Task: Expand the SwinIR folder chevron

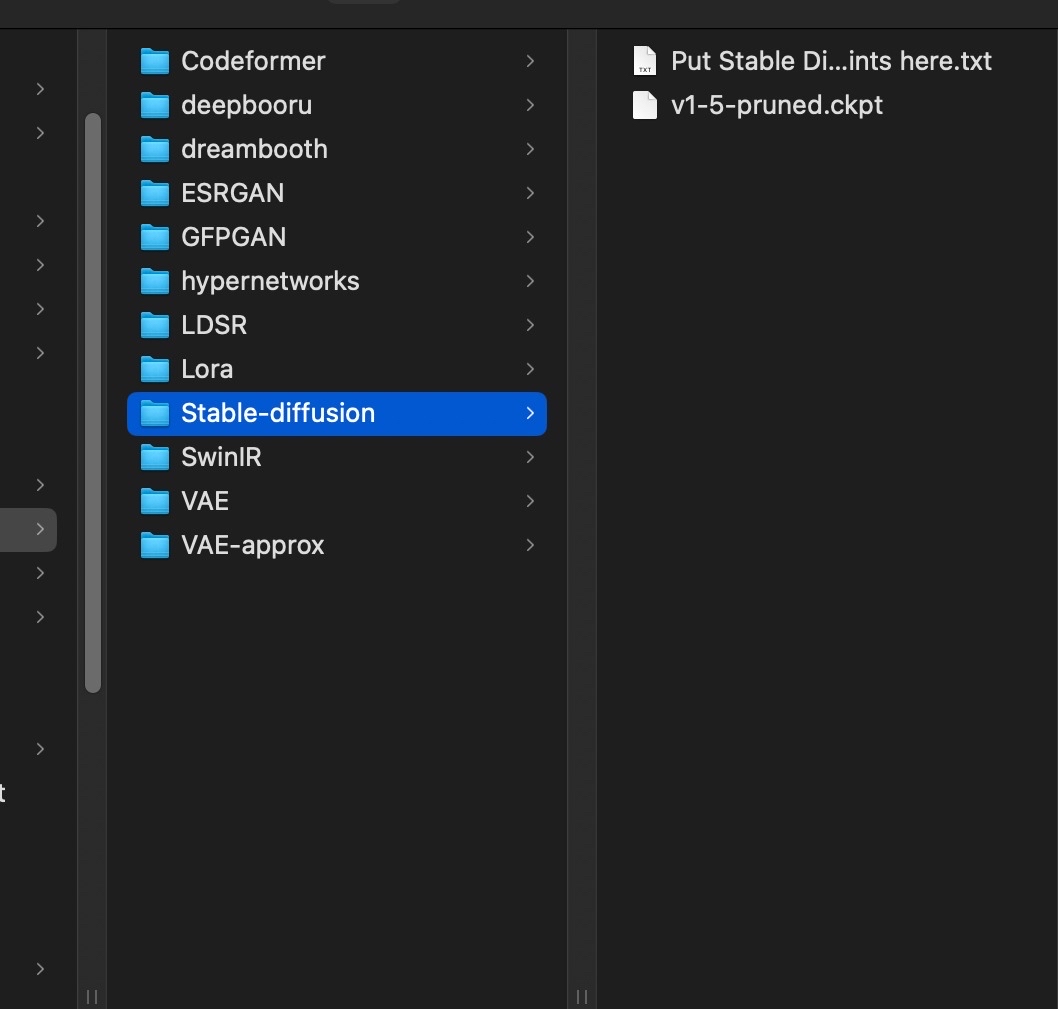Action: (530, 458)
